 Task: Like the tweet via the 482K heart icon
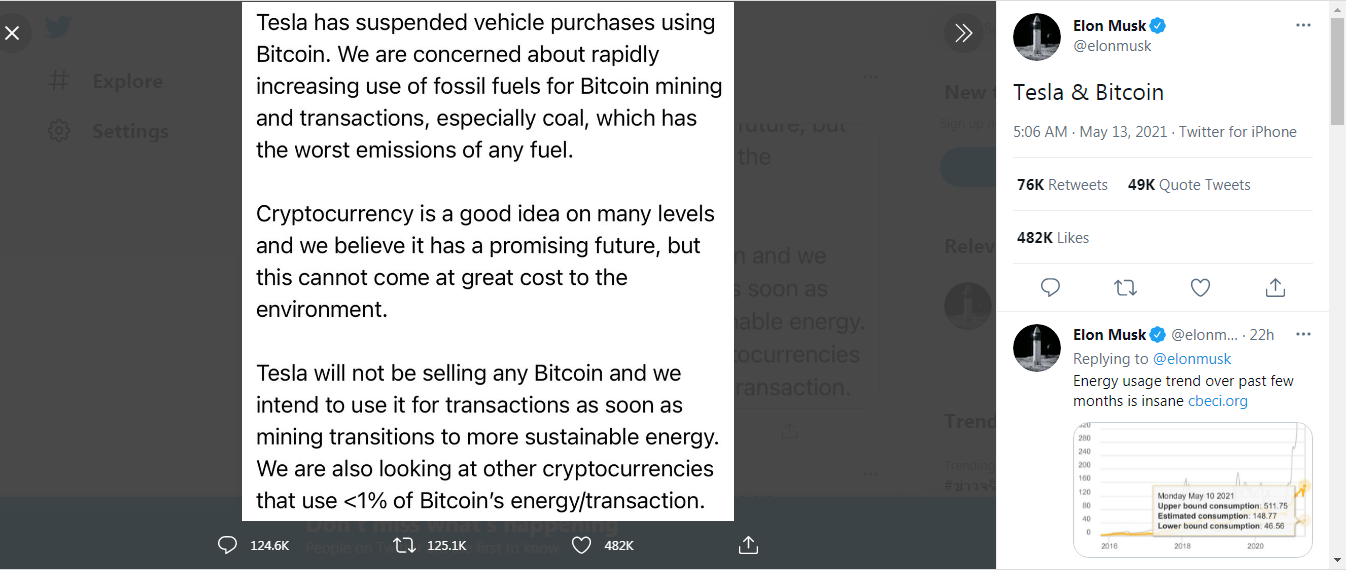(x=582, y=545)
